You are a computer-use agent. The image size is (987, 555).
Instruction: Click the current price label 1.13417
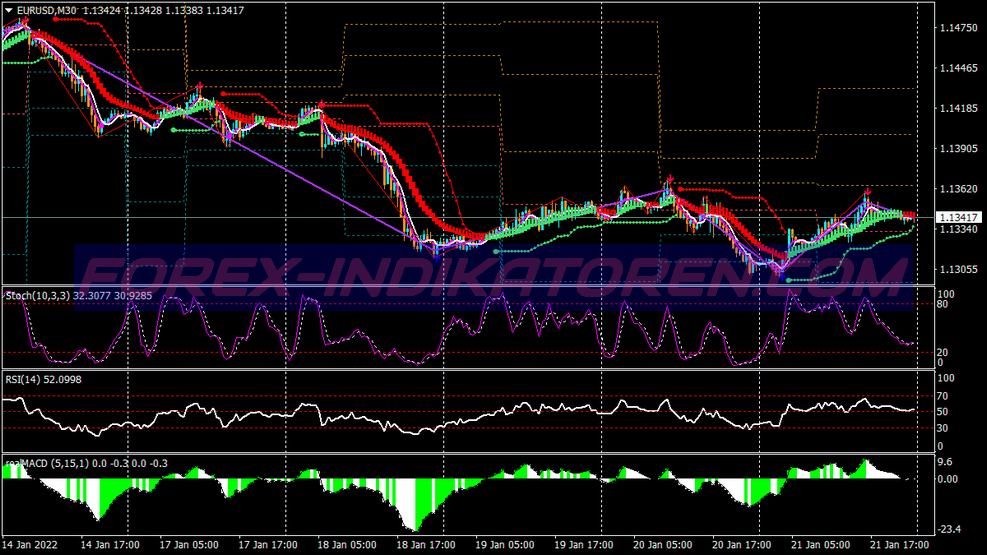tap(957, 217)
